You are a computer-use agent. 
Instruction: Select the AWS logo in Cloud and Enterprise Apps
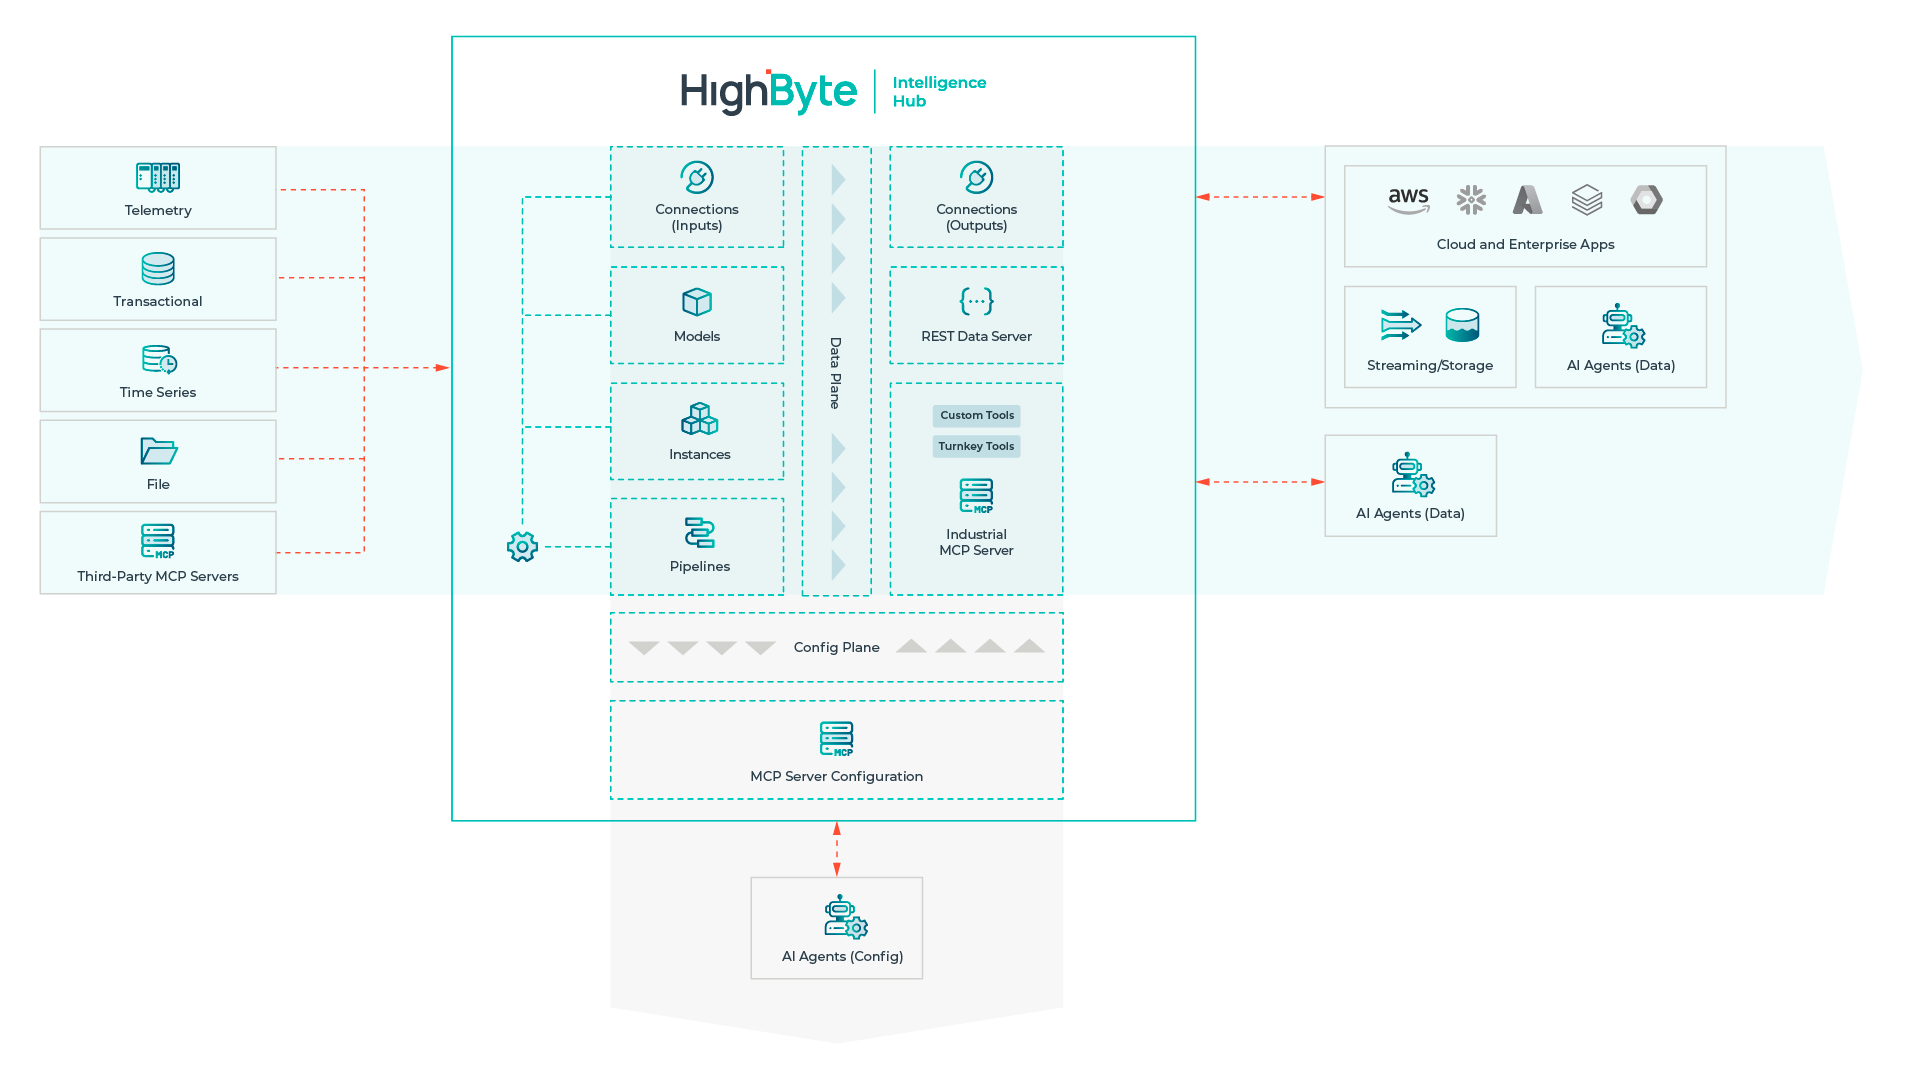(1408, 199)
